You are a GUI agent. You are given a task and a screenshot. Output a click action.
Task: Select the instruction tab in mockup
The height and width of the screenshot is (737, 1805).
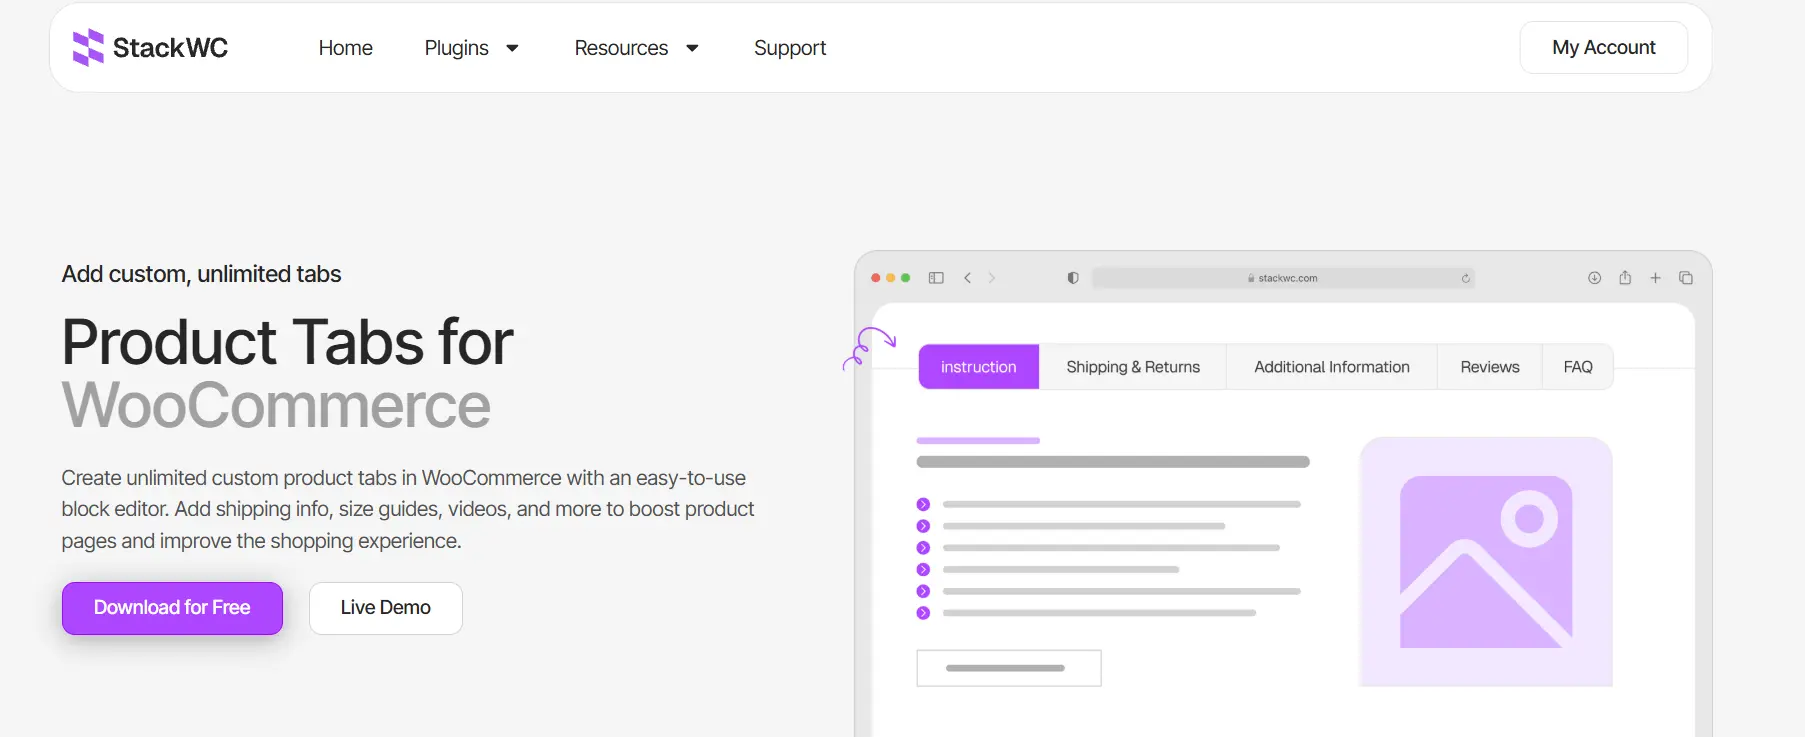pyautogui.click(x=979, y=367)
